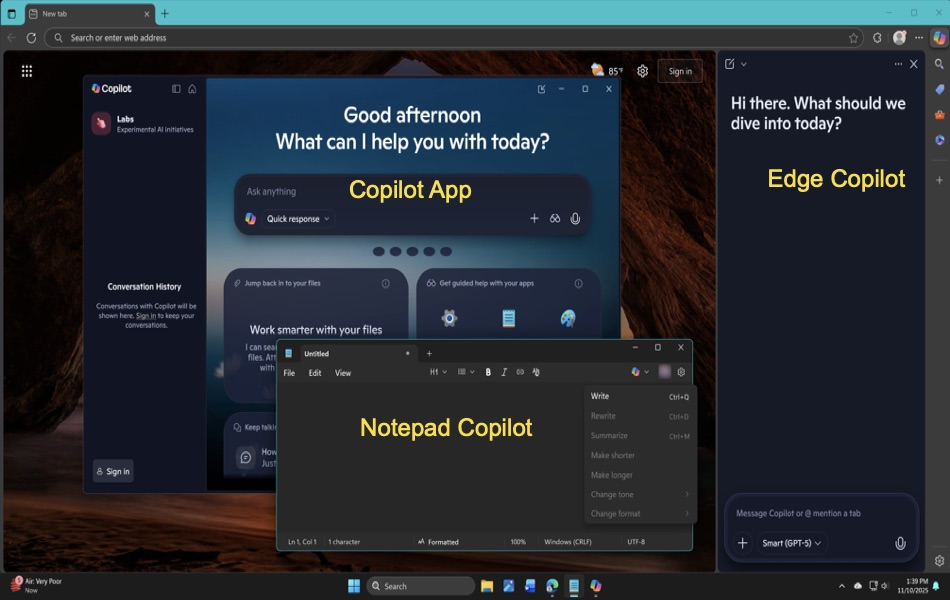Open more options in Edge Copilot pane

point(898,64)
